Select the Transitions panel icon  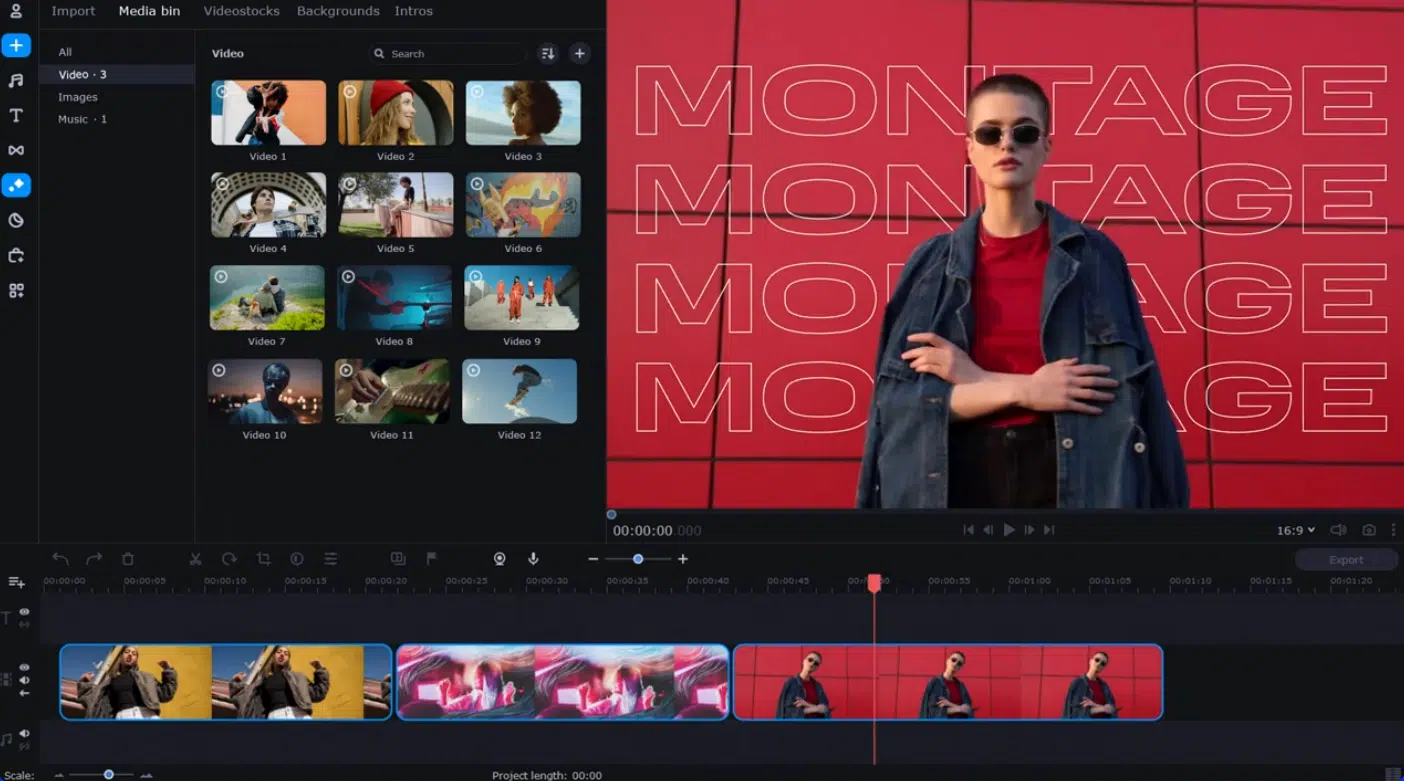point(16,150)
